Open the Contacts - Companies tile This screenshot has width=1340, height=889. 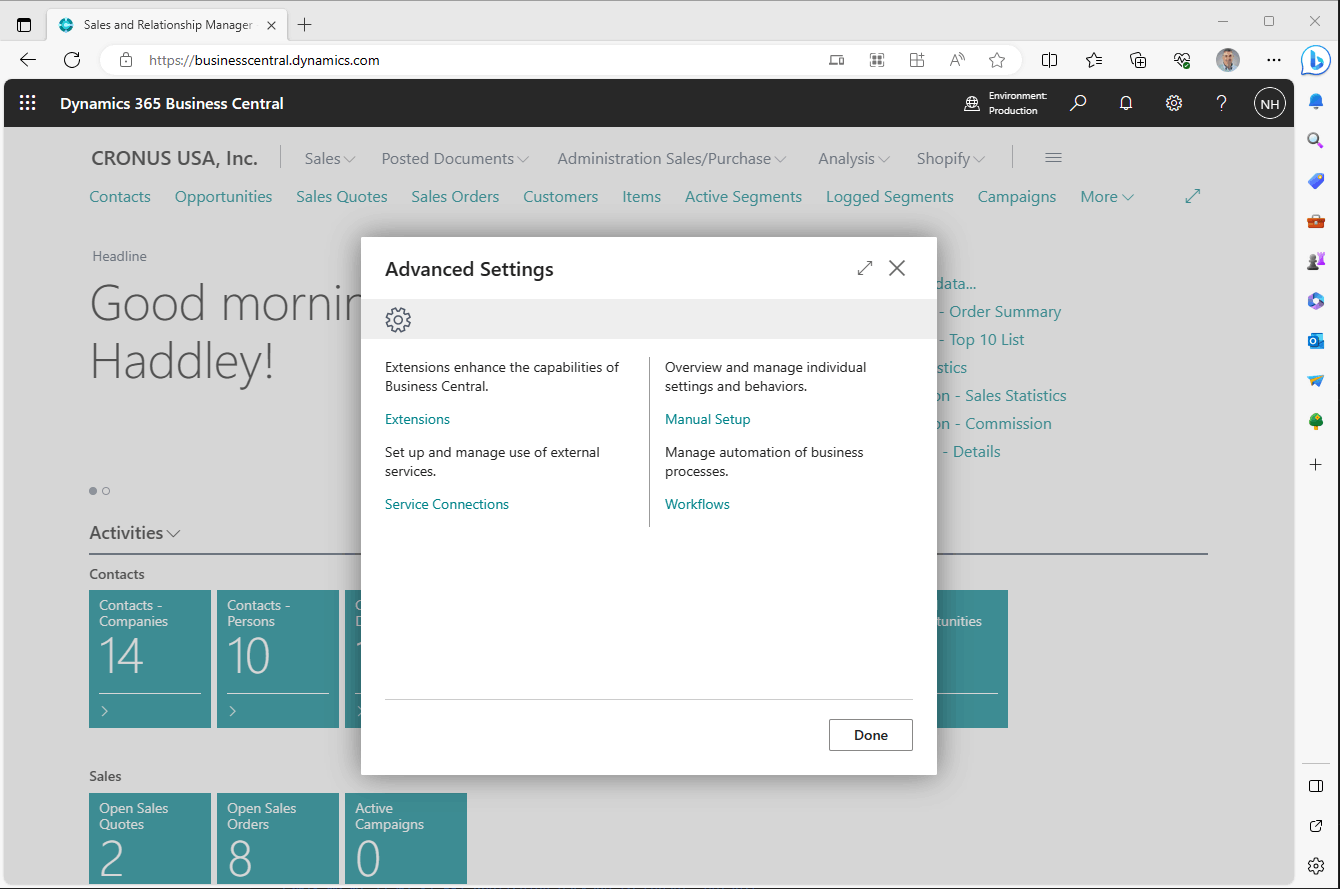click(x=150, y=659)
